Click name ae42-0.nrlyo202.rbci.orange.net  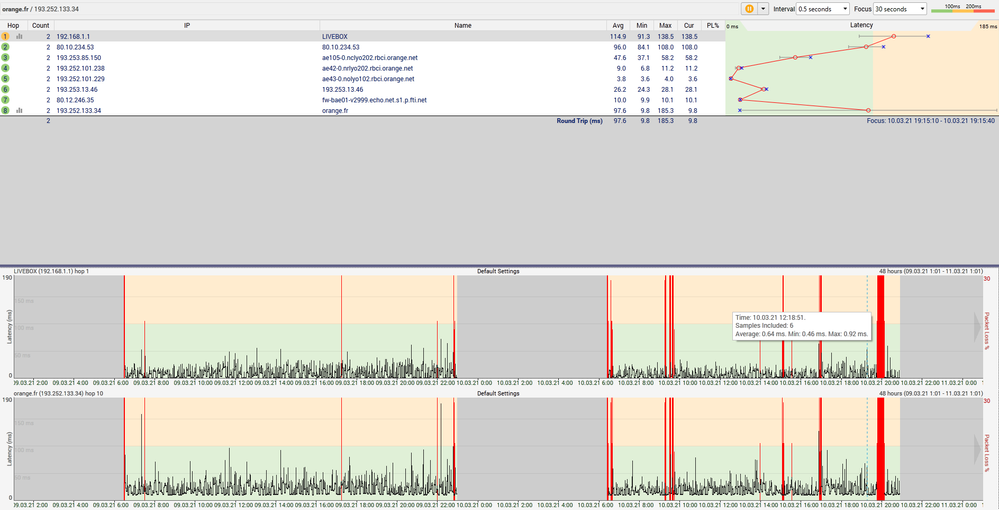(368, 68)
